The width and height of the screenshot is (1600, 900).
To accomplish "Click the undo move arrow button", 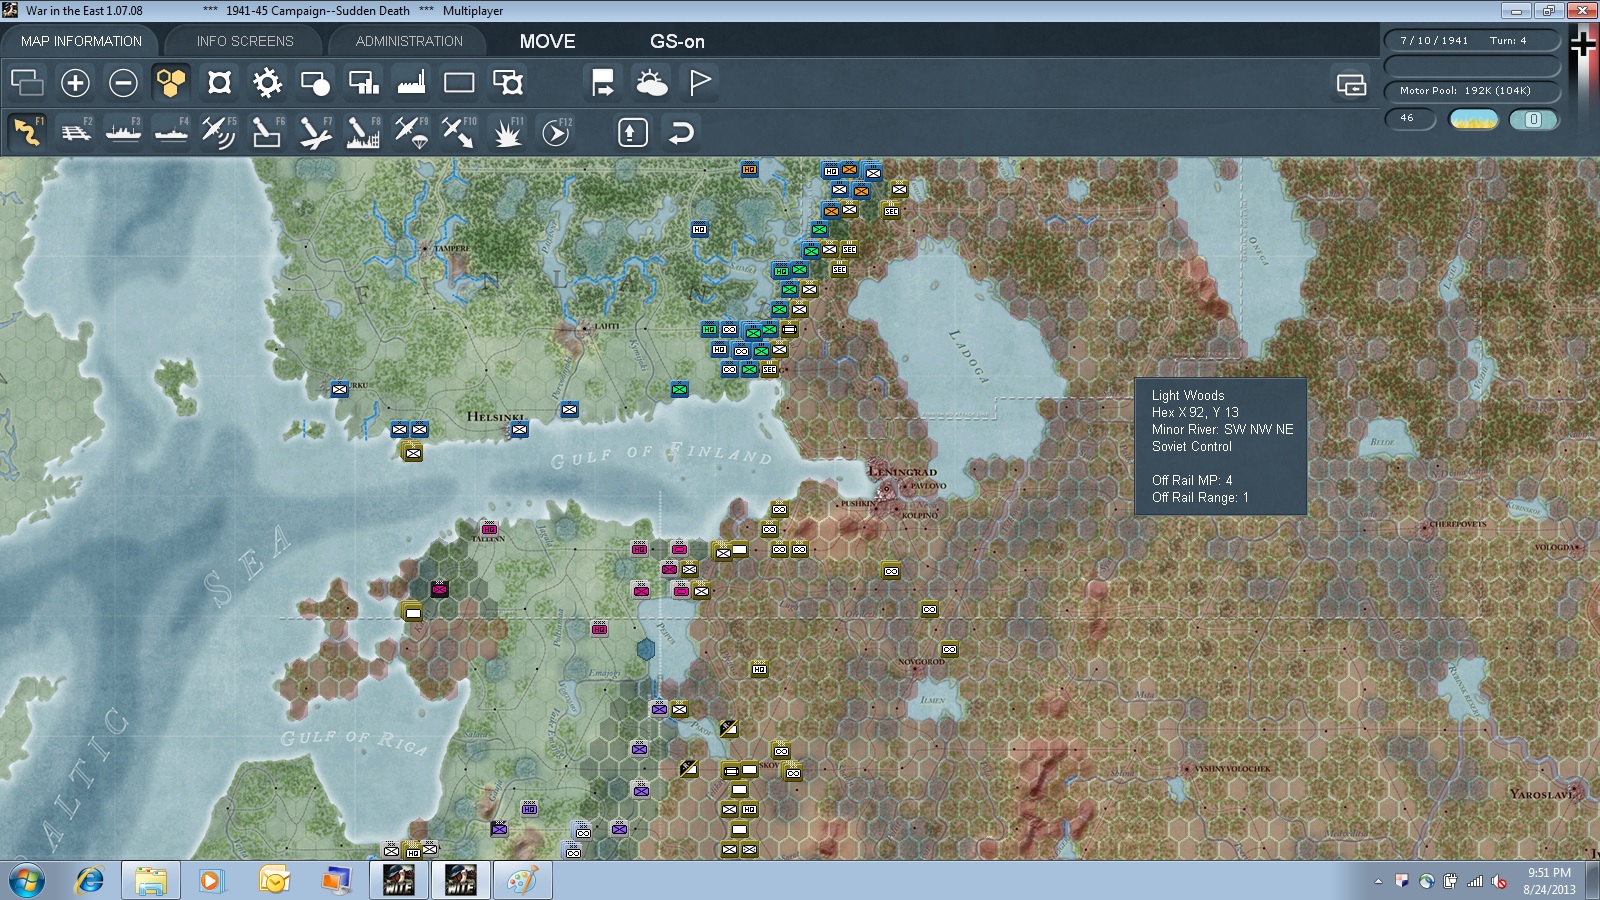I will pyautogui.click(x=681, y=132).
